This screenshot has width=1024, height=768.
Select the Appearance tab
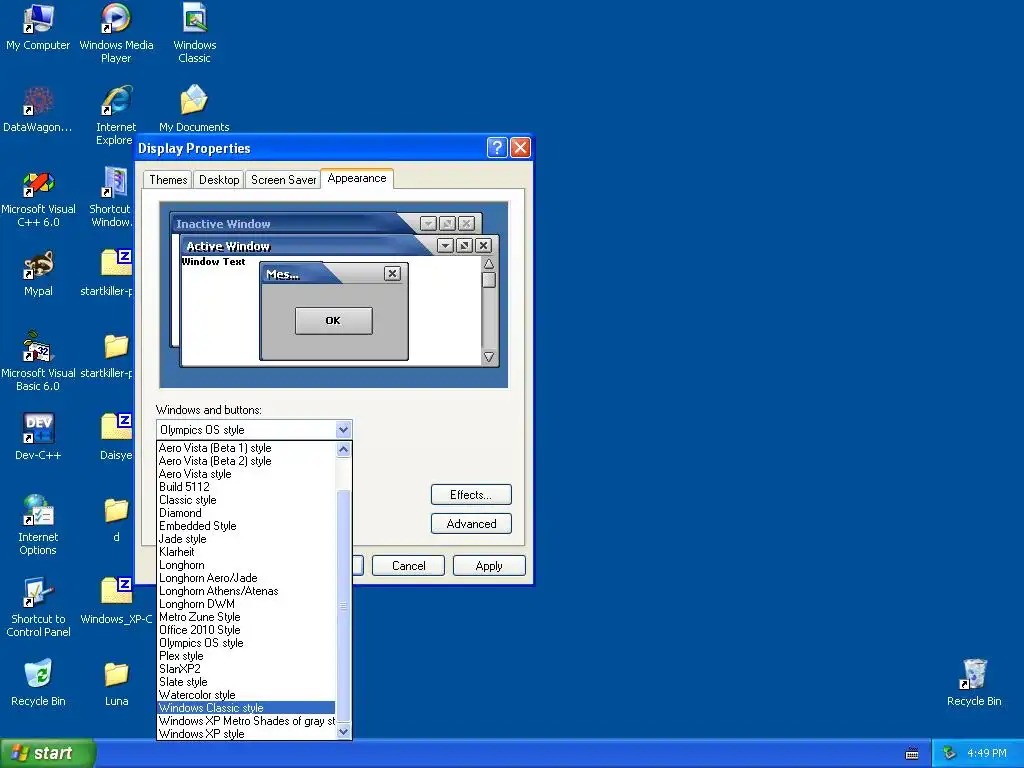[357, 178]
